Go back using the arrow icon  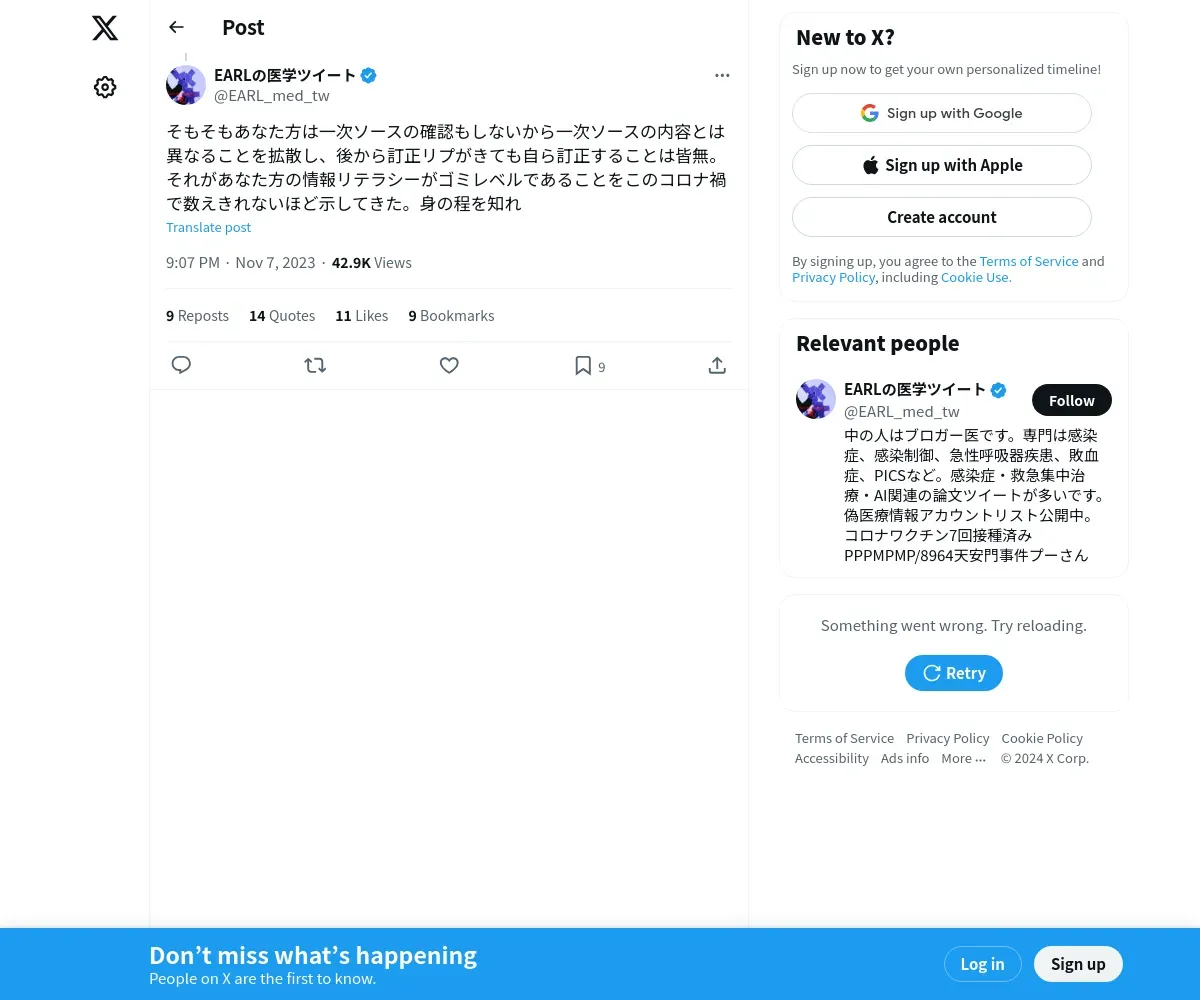click(x=176, y=27)
